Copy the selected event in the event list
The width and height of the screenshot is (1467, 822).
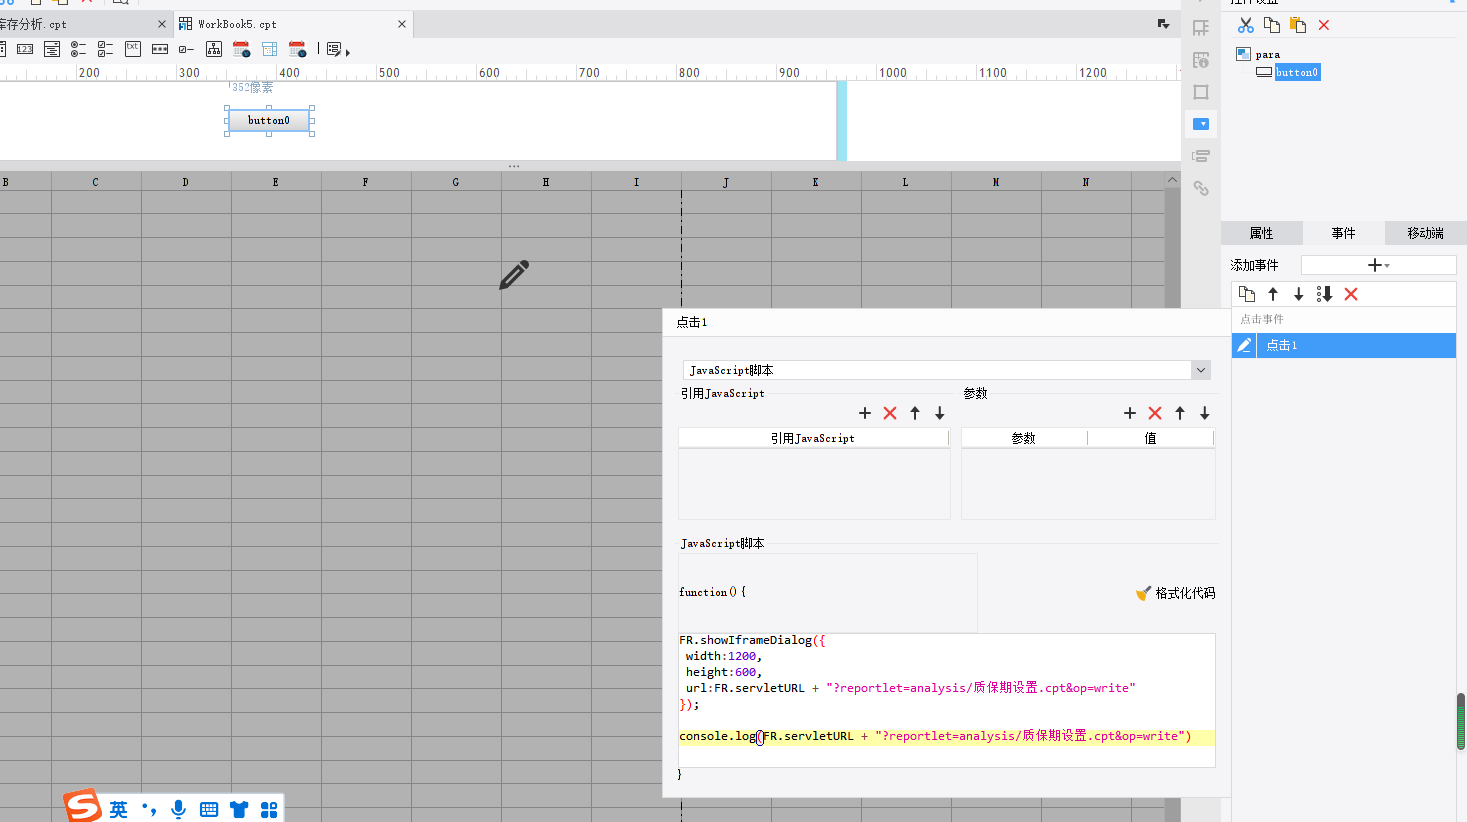pos(1247,294)
